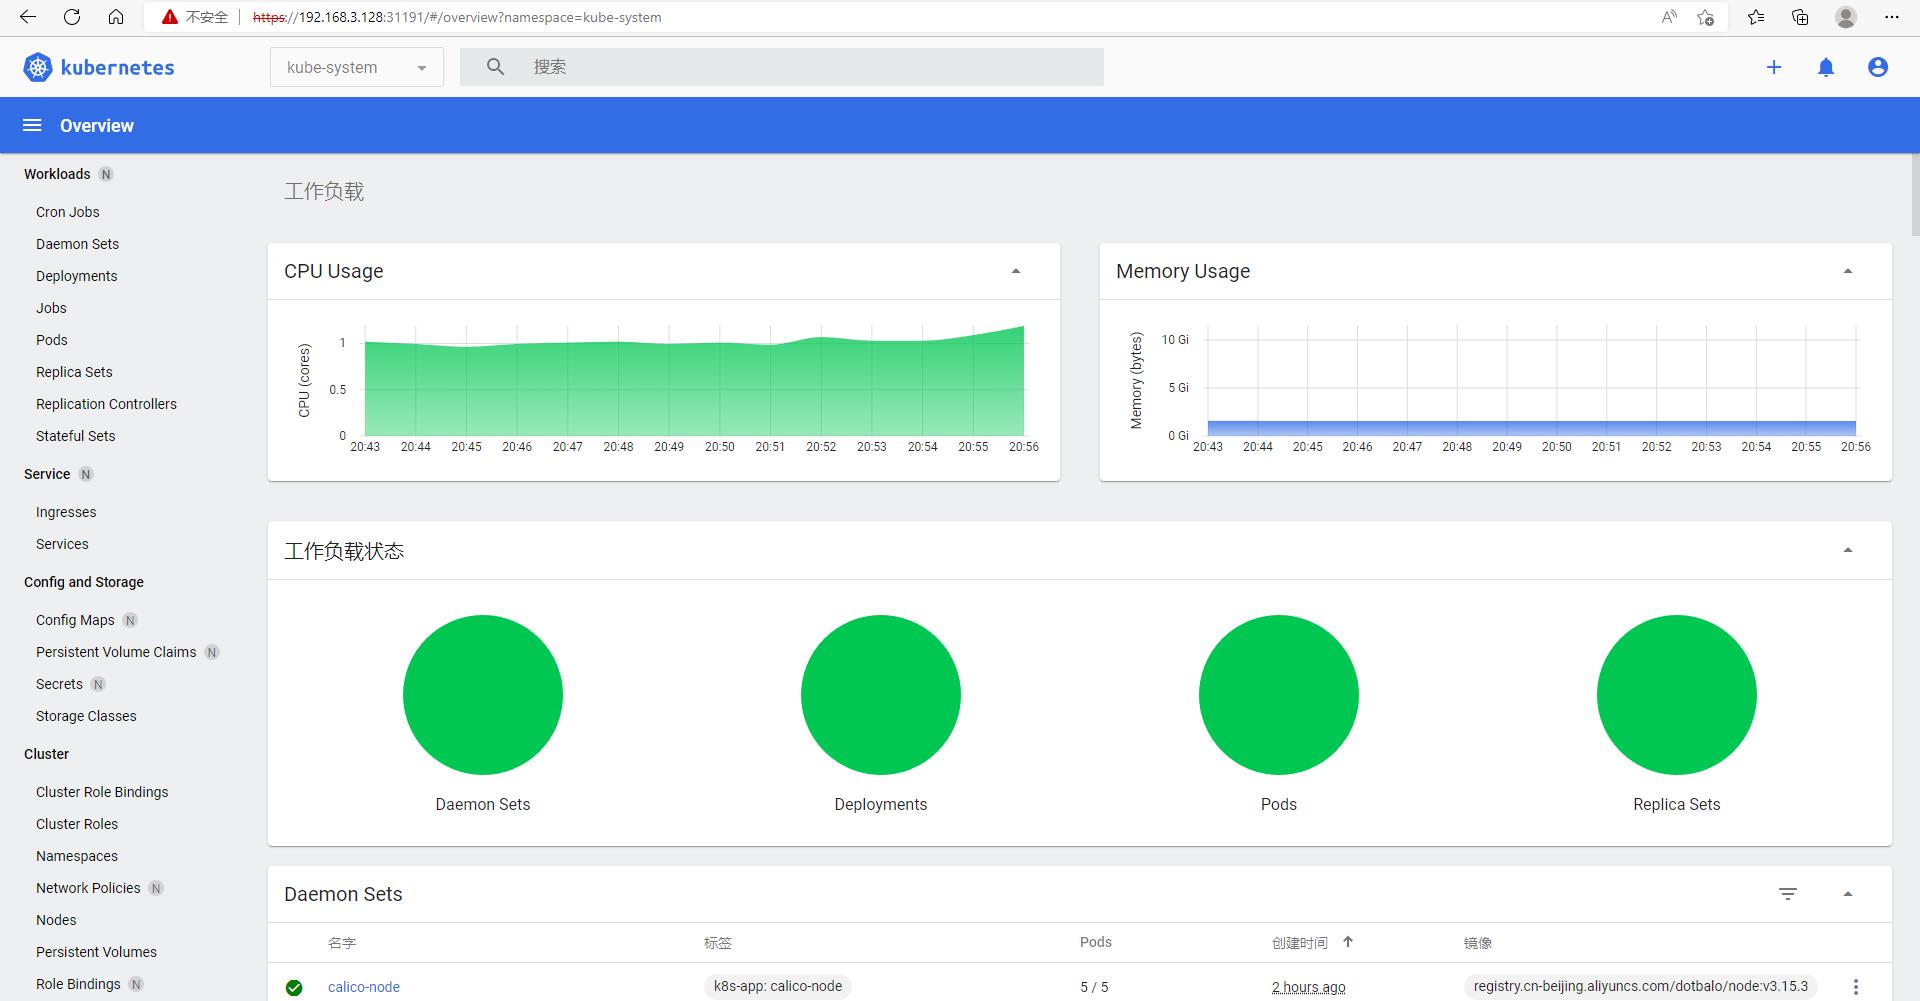
Task: Open Replication Controllers
Action: [x=106, y=404]
